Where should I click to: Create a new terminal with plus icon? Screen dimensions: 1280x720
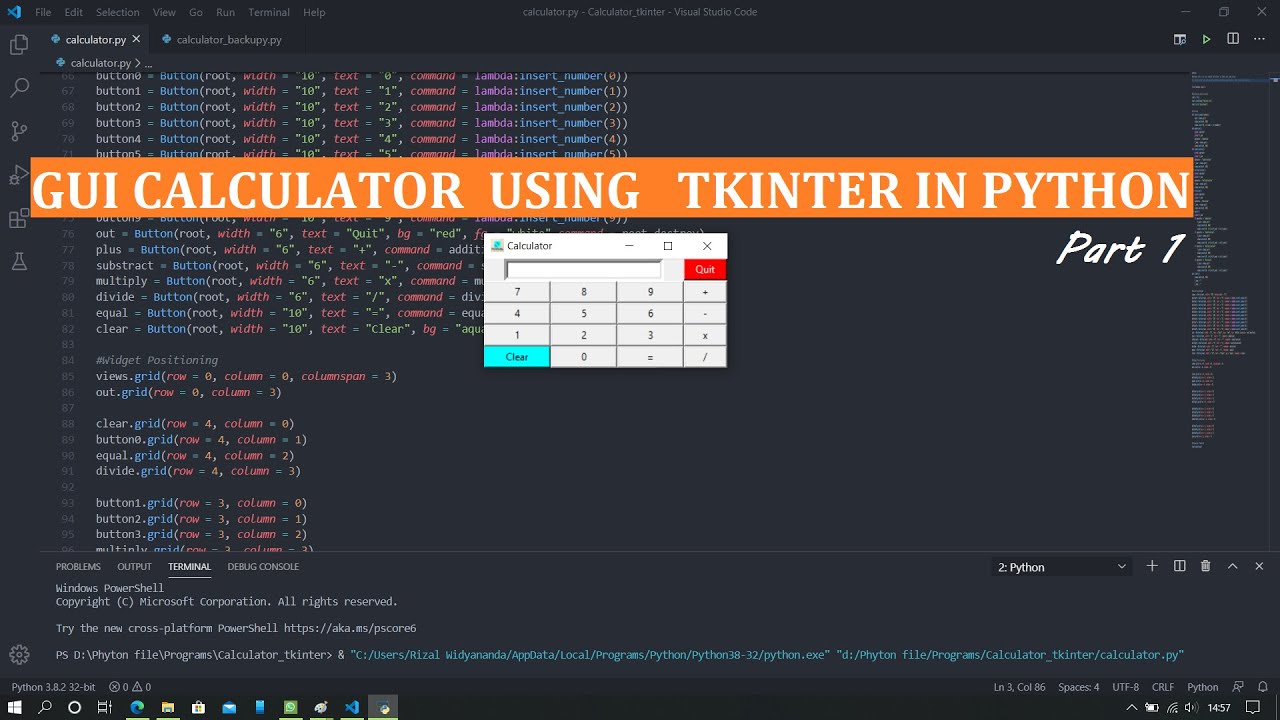pos(1152,566)
